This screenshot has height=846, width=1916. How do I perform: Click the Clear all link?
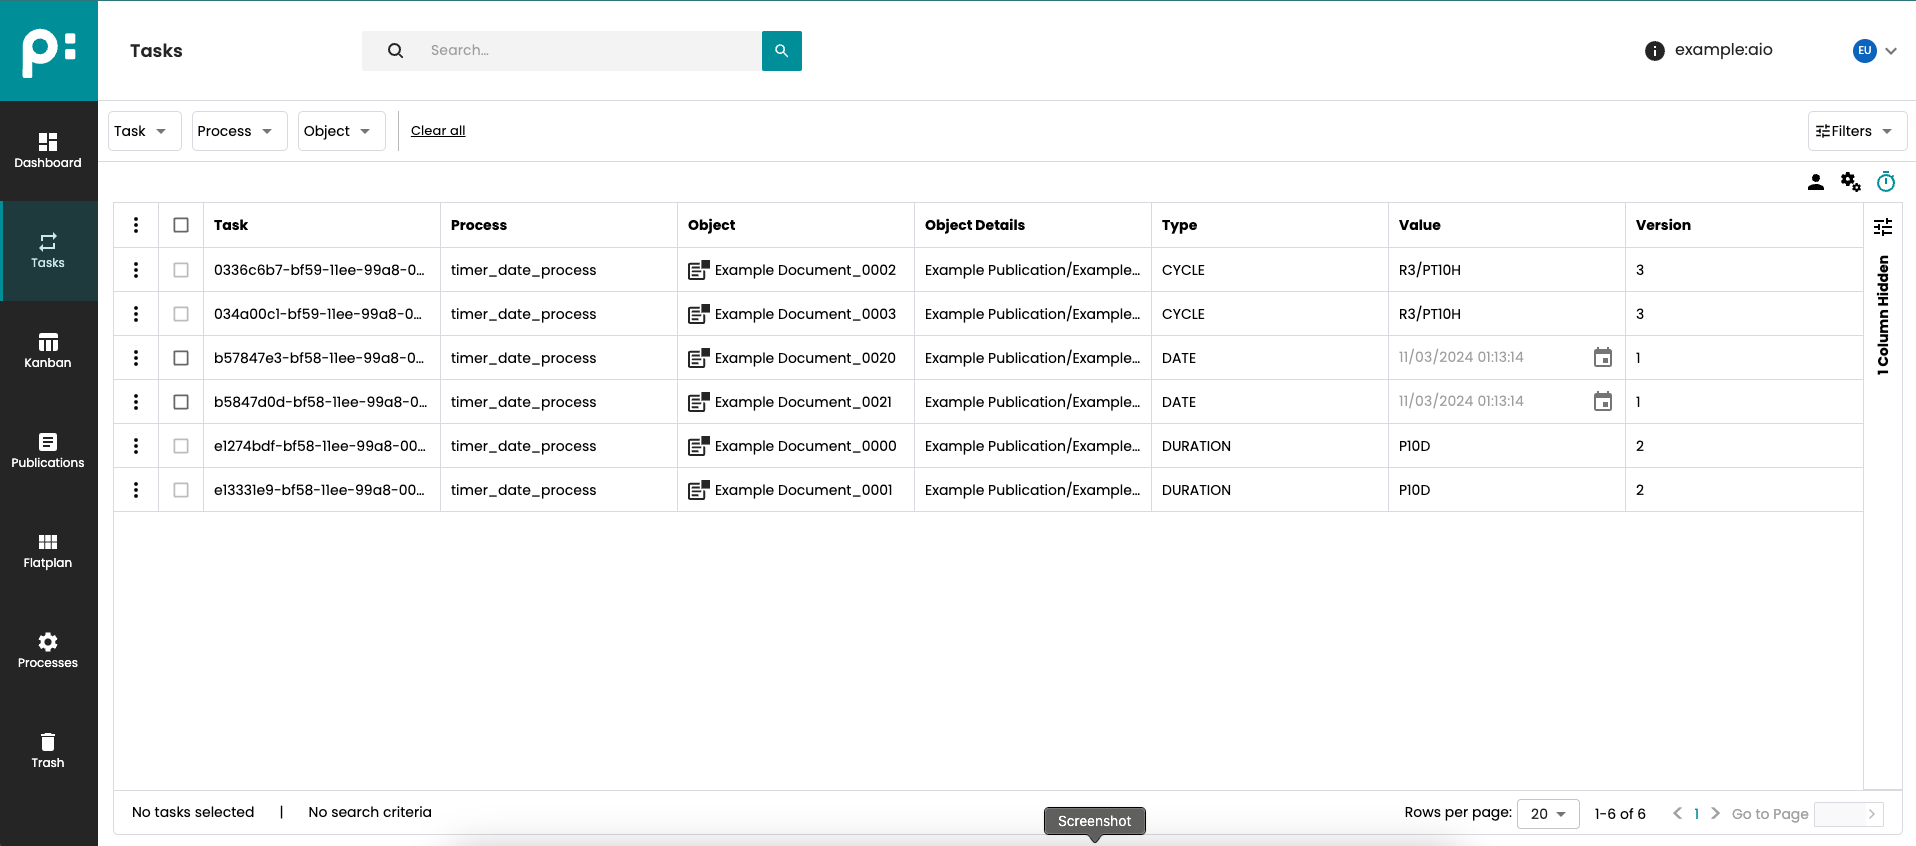tap(438, 131)
